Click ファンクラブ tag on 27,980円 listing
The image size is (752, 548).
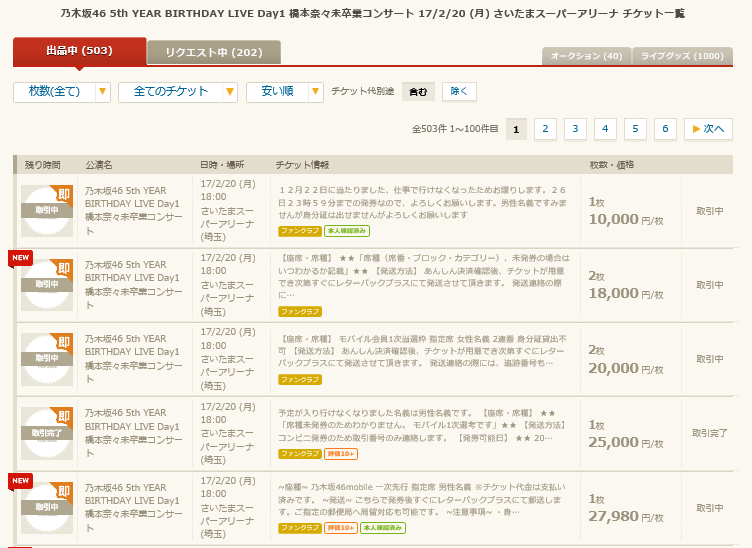pos(300,528)
